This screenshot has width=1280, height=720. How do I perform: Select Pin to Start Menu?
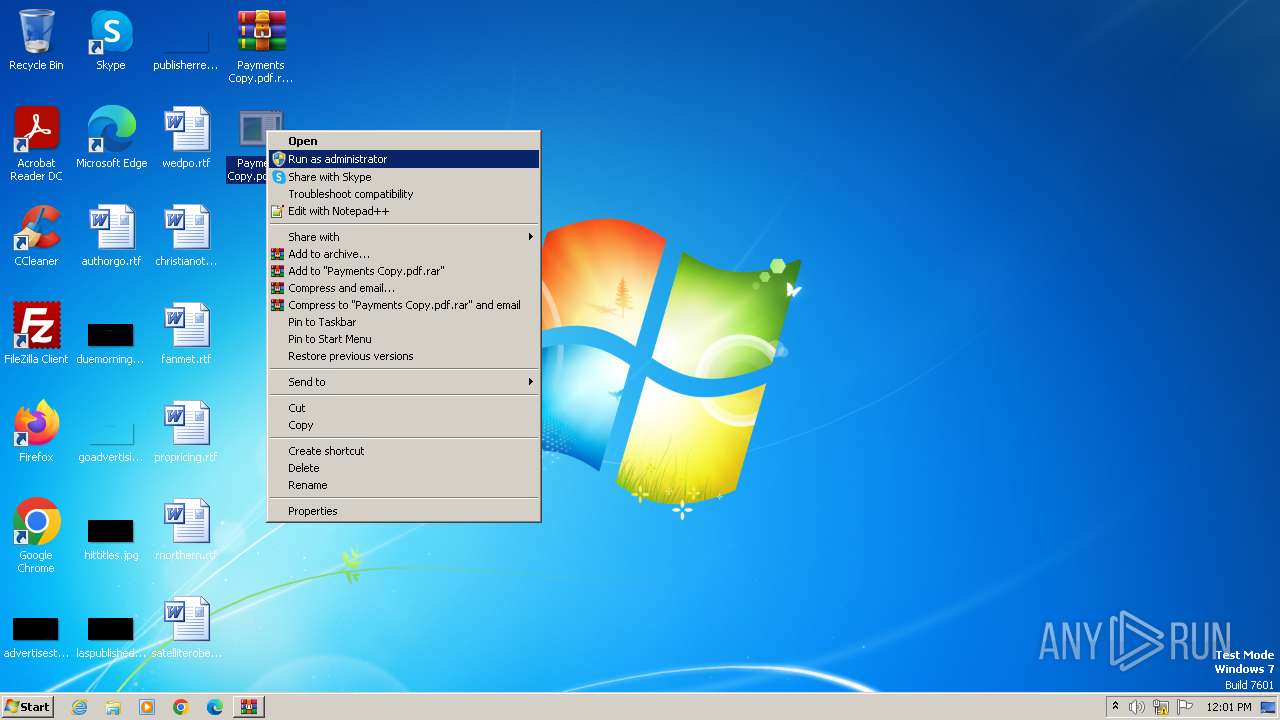point(404,339)
